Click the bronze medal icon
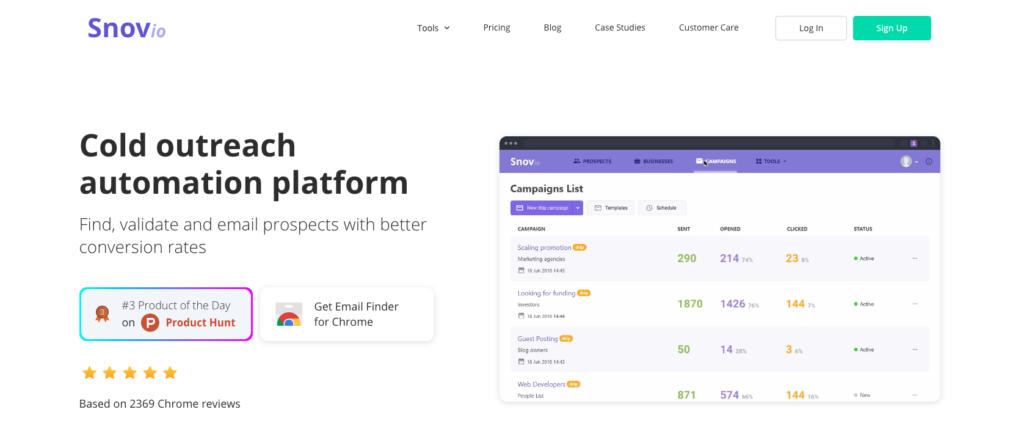Screen dimensions: 1024x437 coord(102,314)
